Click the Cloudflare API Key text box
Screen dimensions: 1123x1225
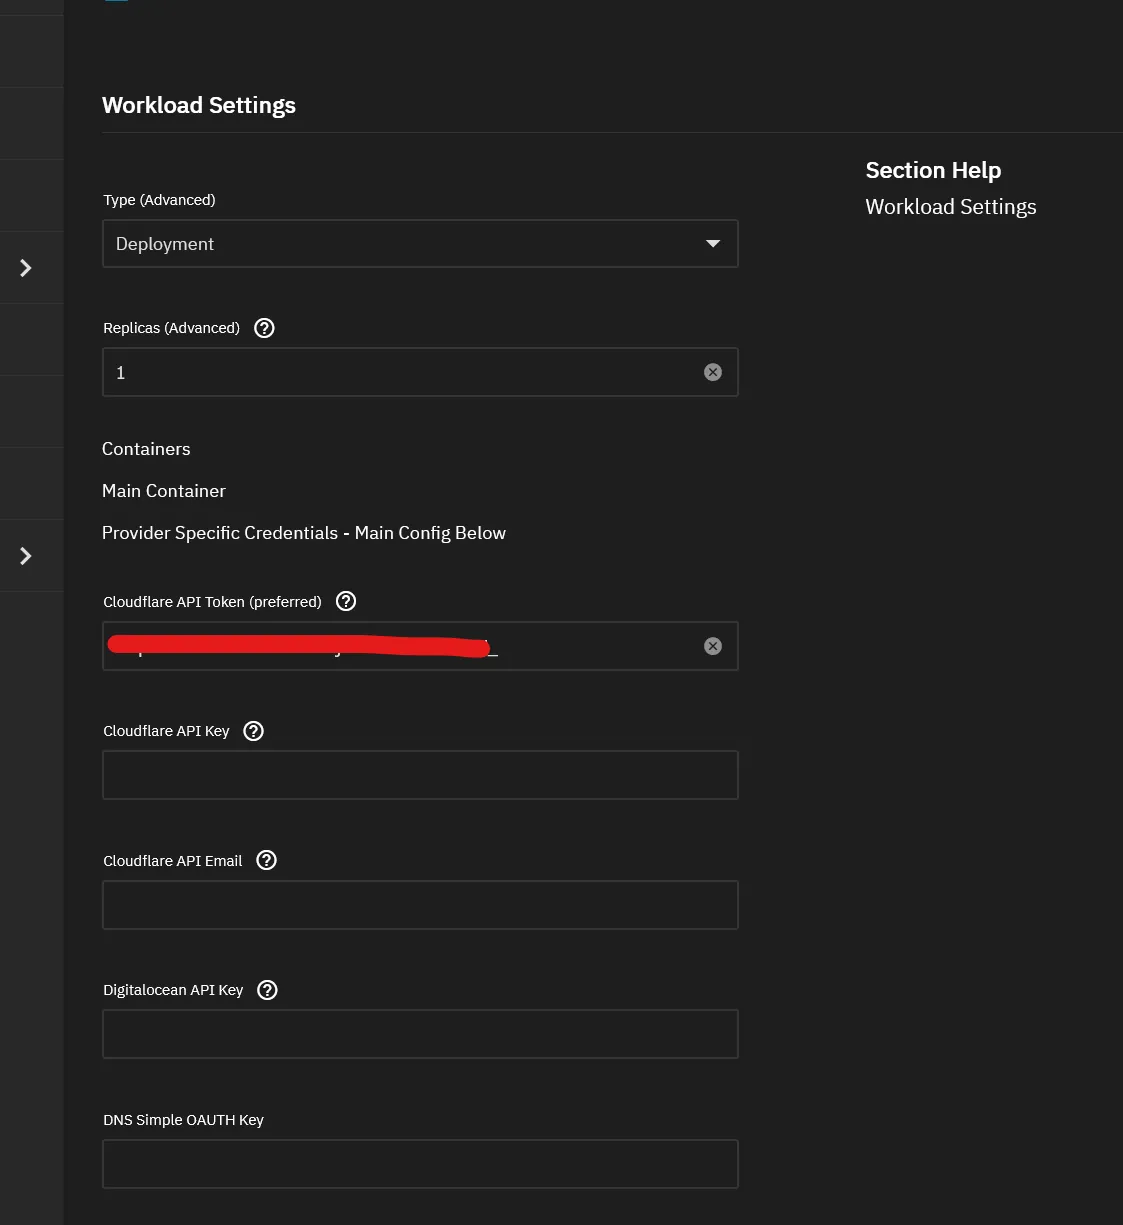point(420,775)
